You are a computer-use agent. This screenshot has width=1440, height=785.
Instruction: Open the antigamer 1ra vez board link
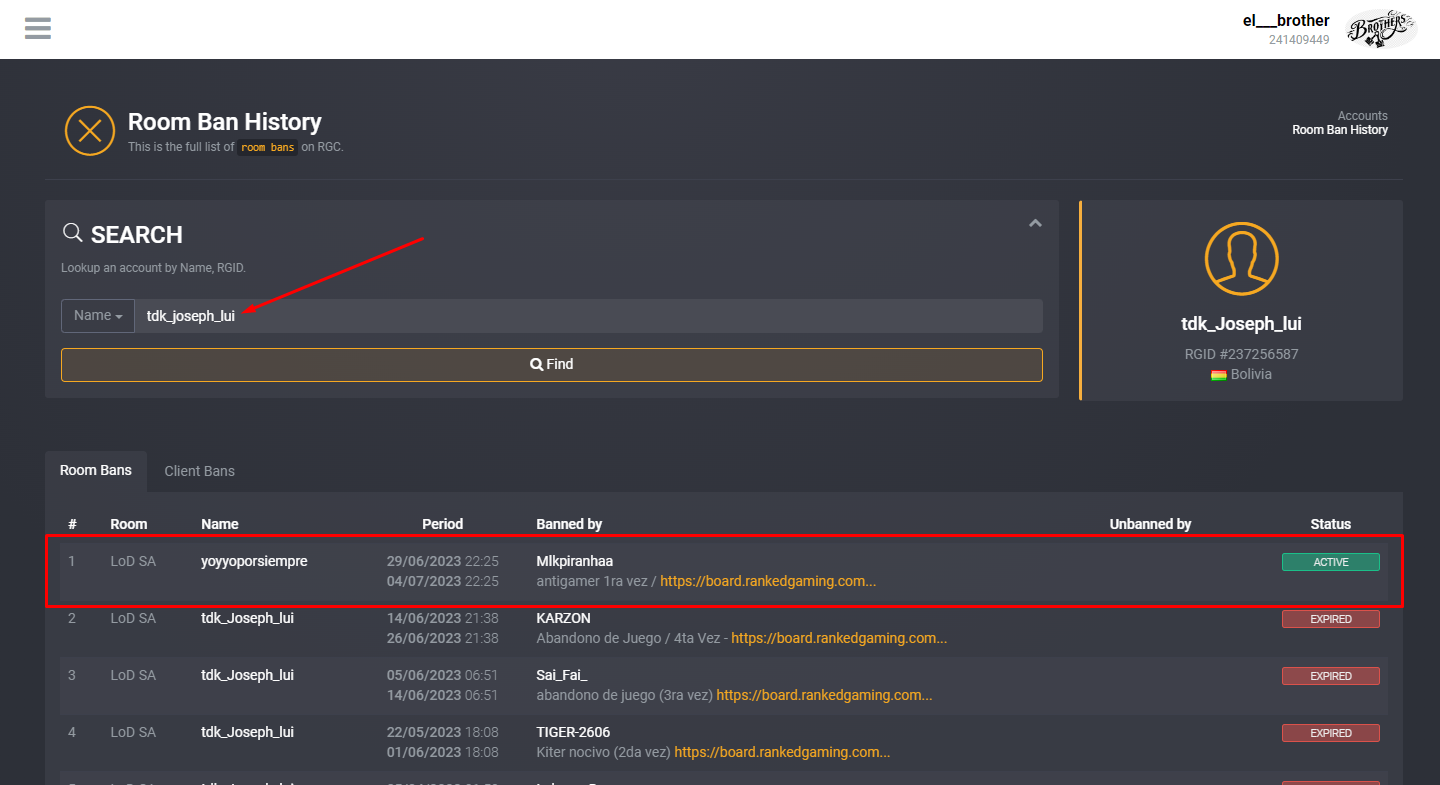tap(768, 581)
